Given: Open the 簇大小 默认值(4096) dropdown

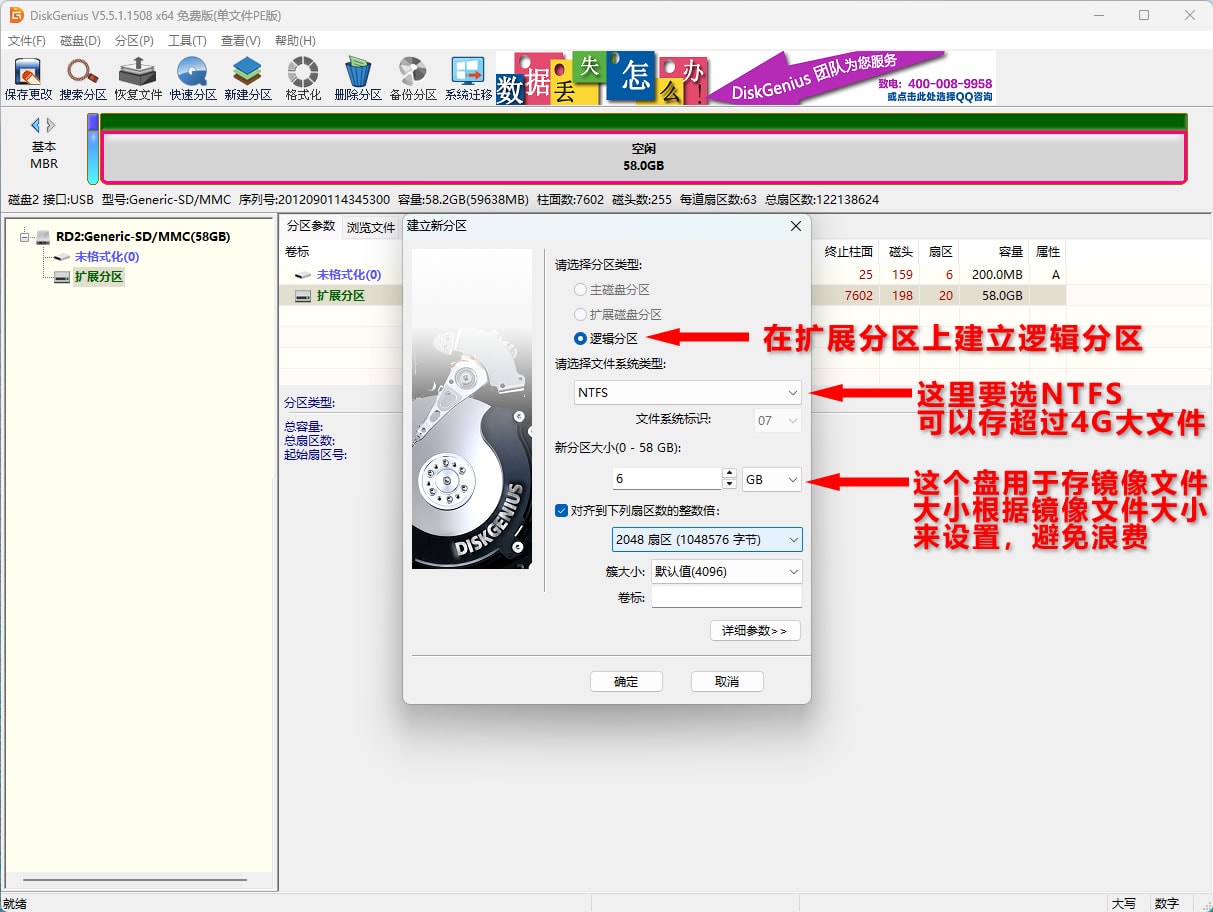Looking at the screenshot, I should coord(726,572).
